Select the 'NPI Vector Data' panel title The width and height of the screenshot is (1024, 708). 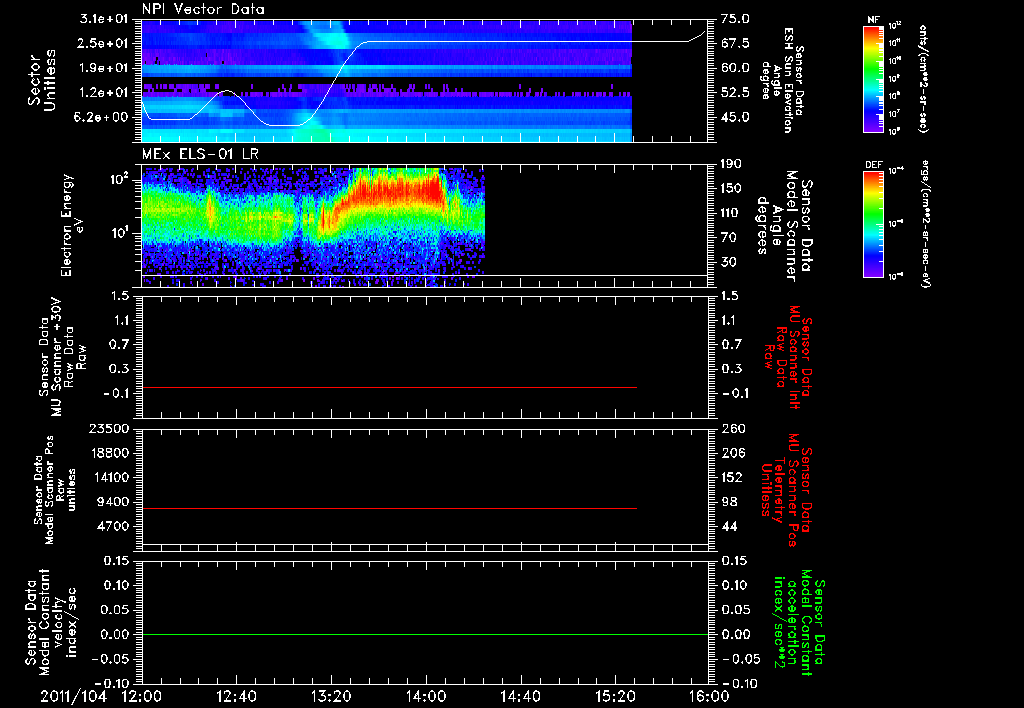tap(203, 9)
